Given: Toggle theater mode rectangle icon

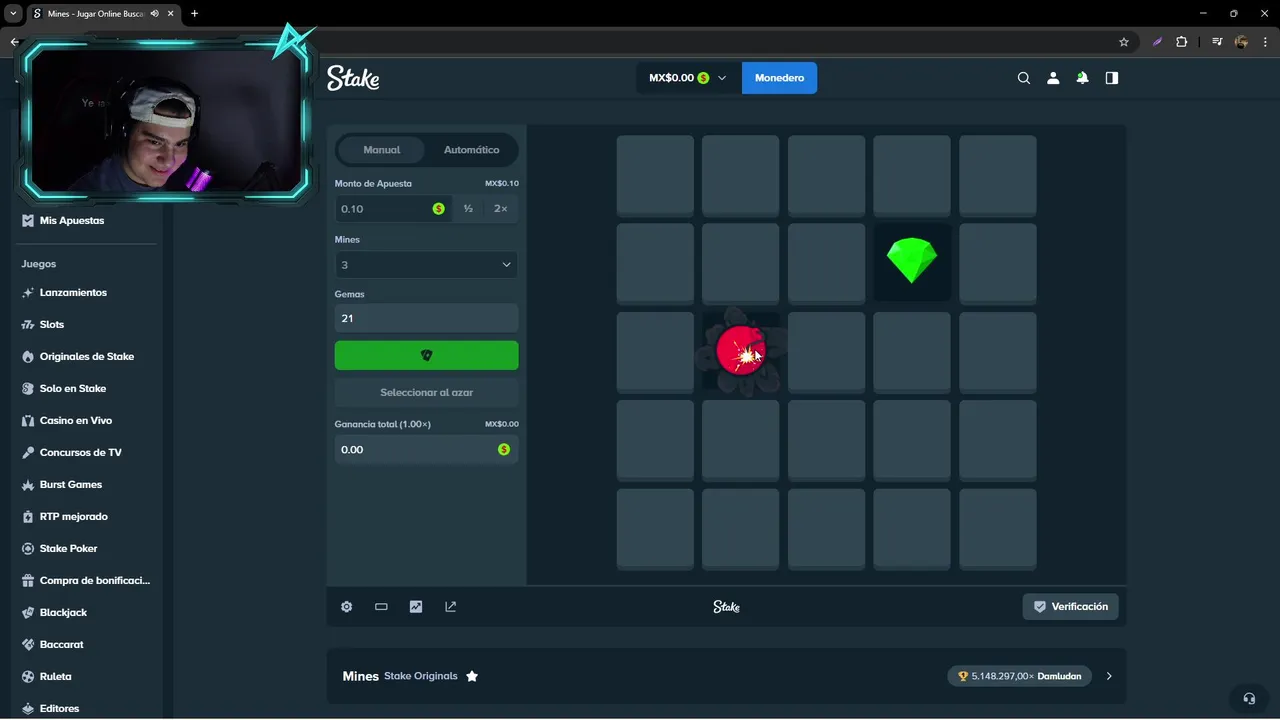Looking at the screenshot, I should pos(381,607).
